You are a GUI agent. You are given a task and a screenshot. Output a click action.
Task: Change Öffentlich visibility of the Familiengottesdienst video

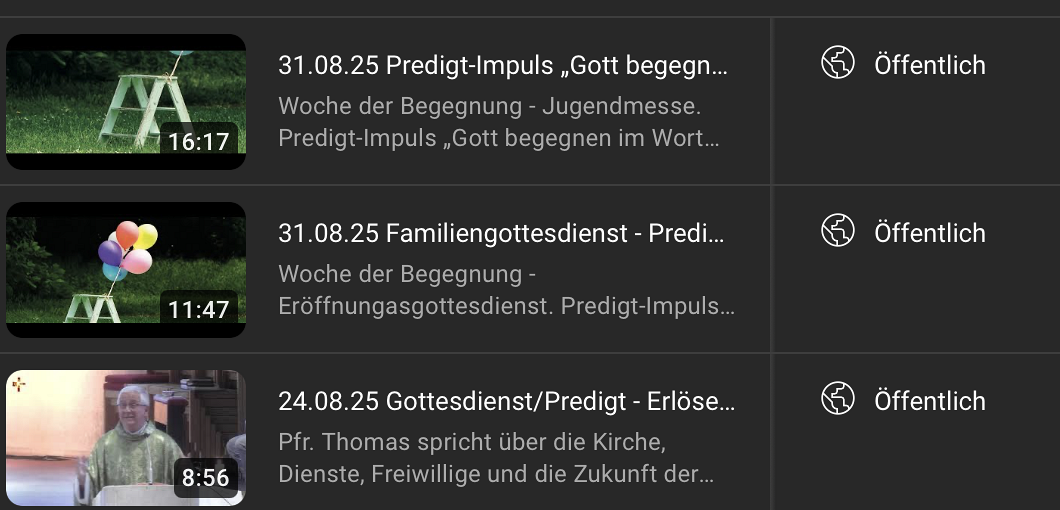pyautogui.click(x=929, y=233)
